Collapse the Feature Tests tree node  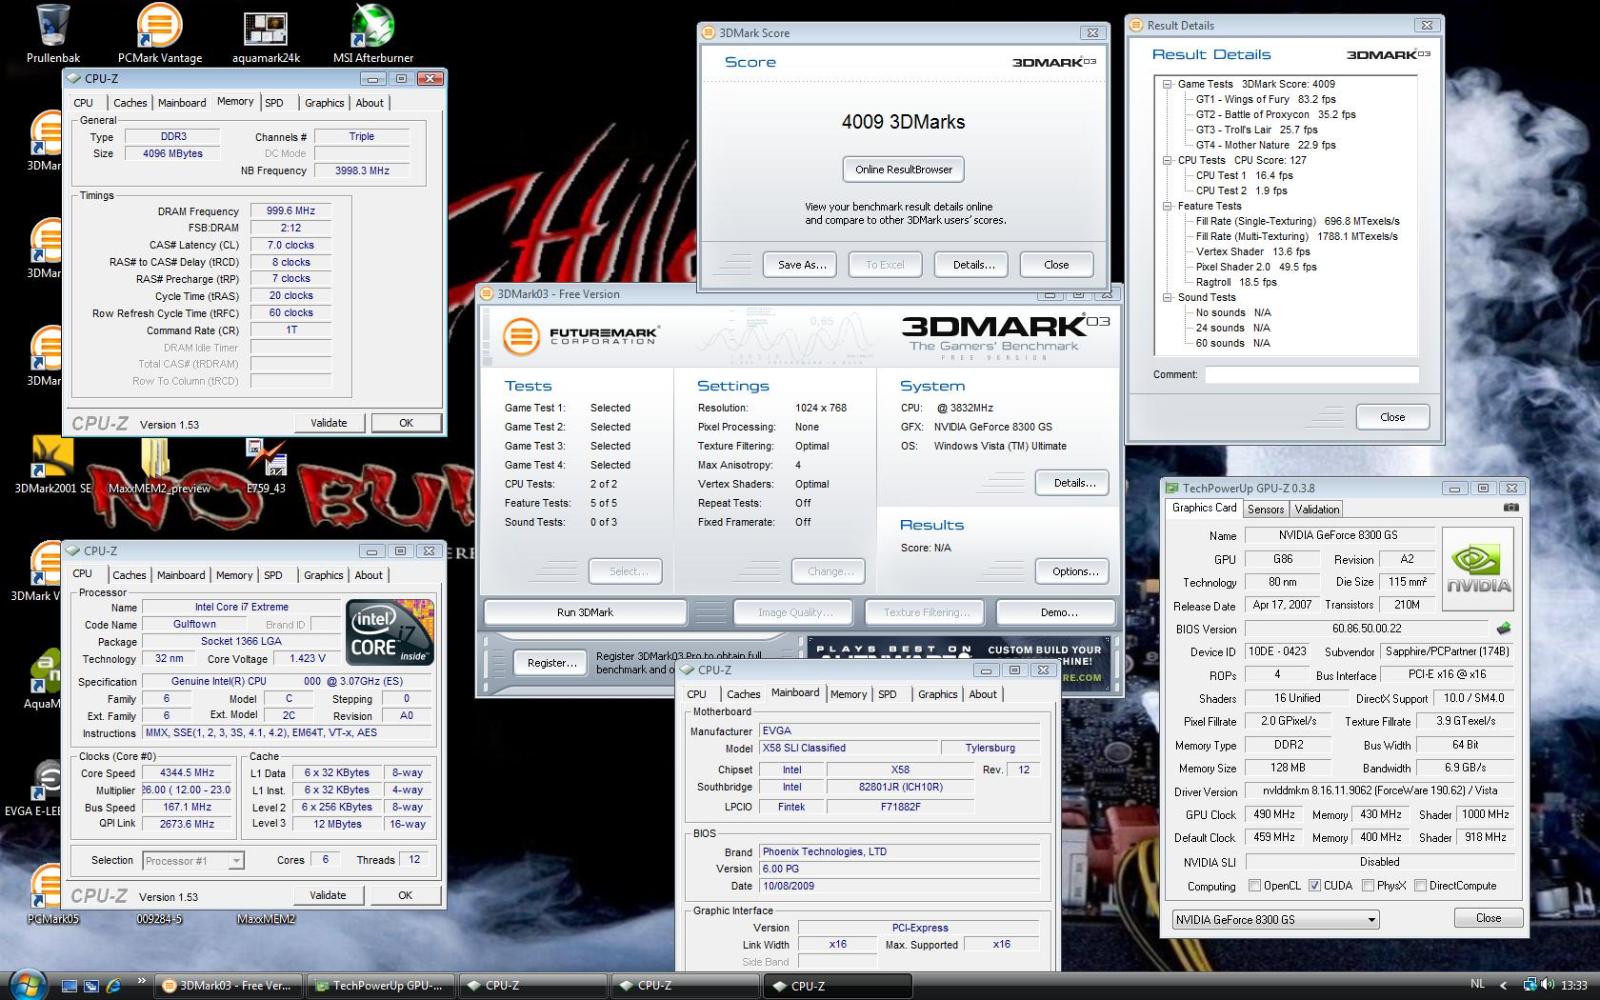(1167, 206)
